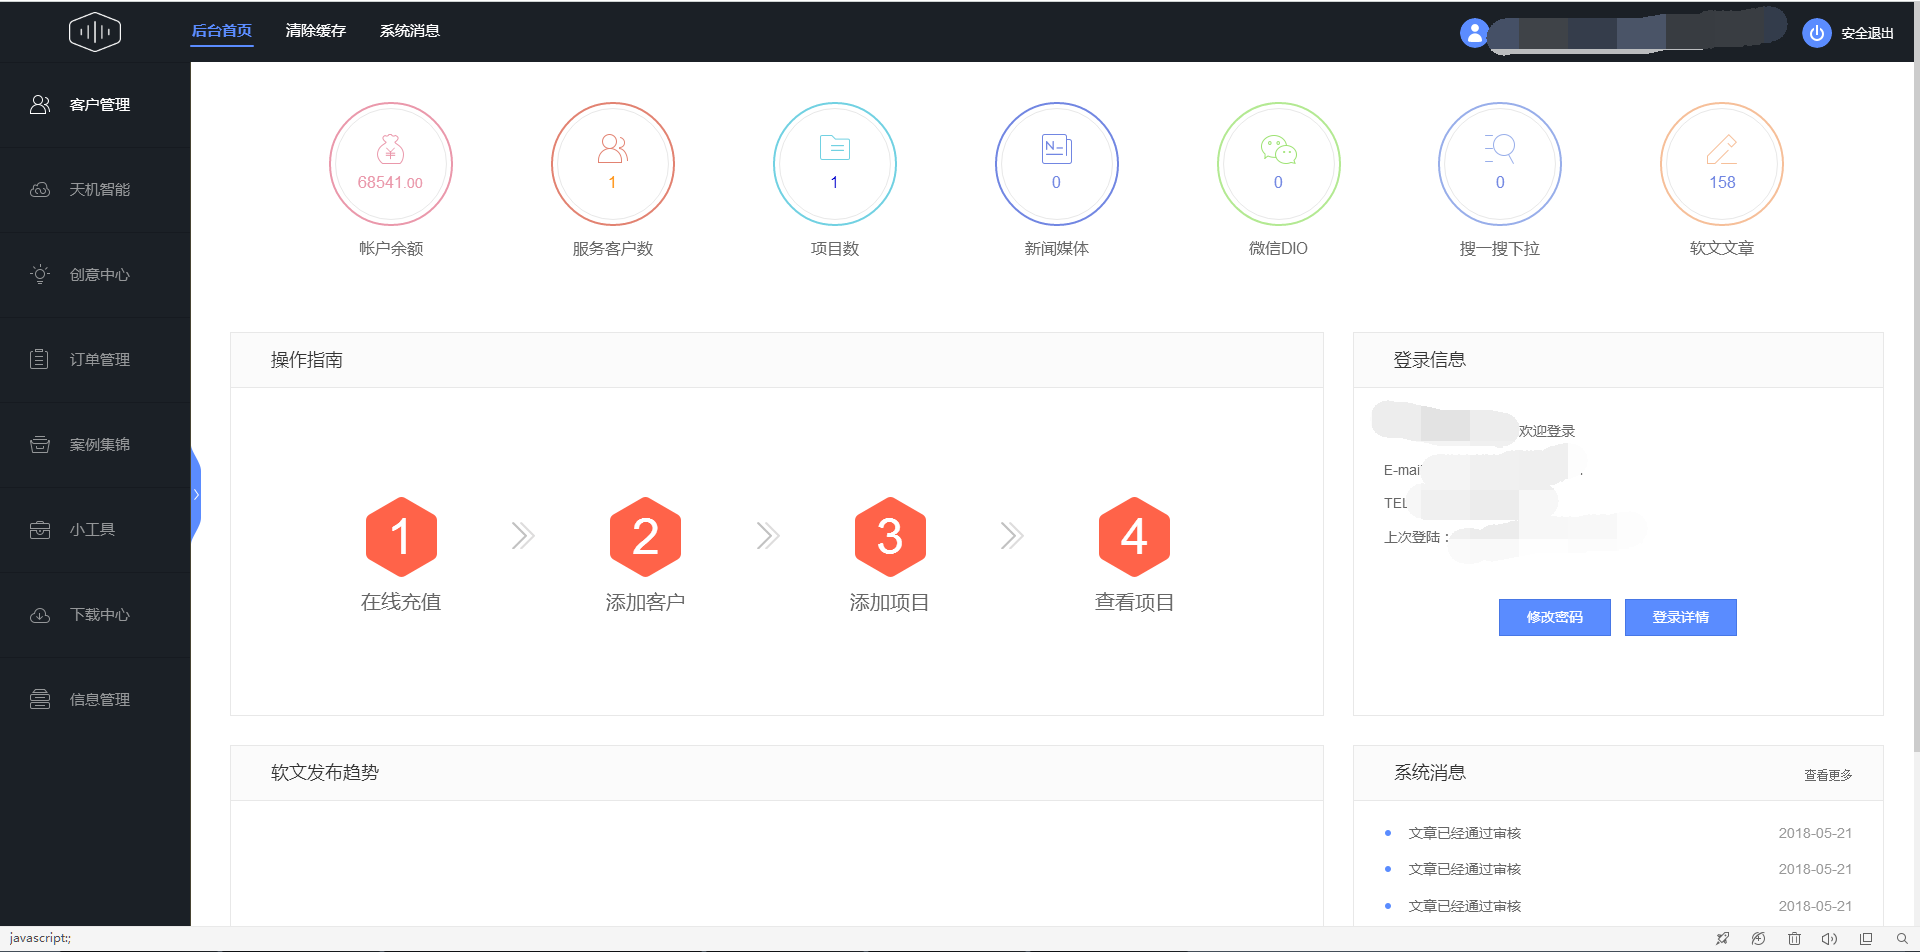
Task: Click 清除缓存 in the top navigation
Action: 316,31
